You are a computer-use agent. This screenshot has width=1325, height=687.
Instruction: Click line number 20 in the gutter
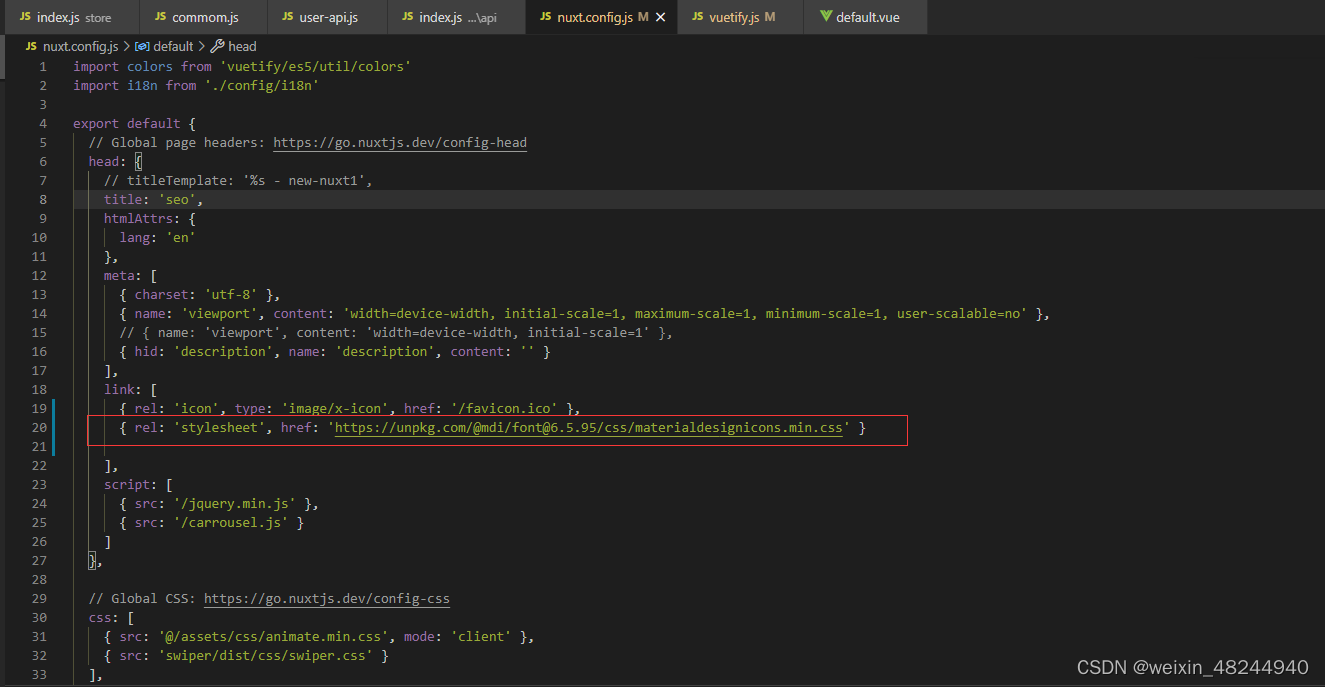point(39,427)
